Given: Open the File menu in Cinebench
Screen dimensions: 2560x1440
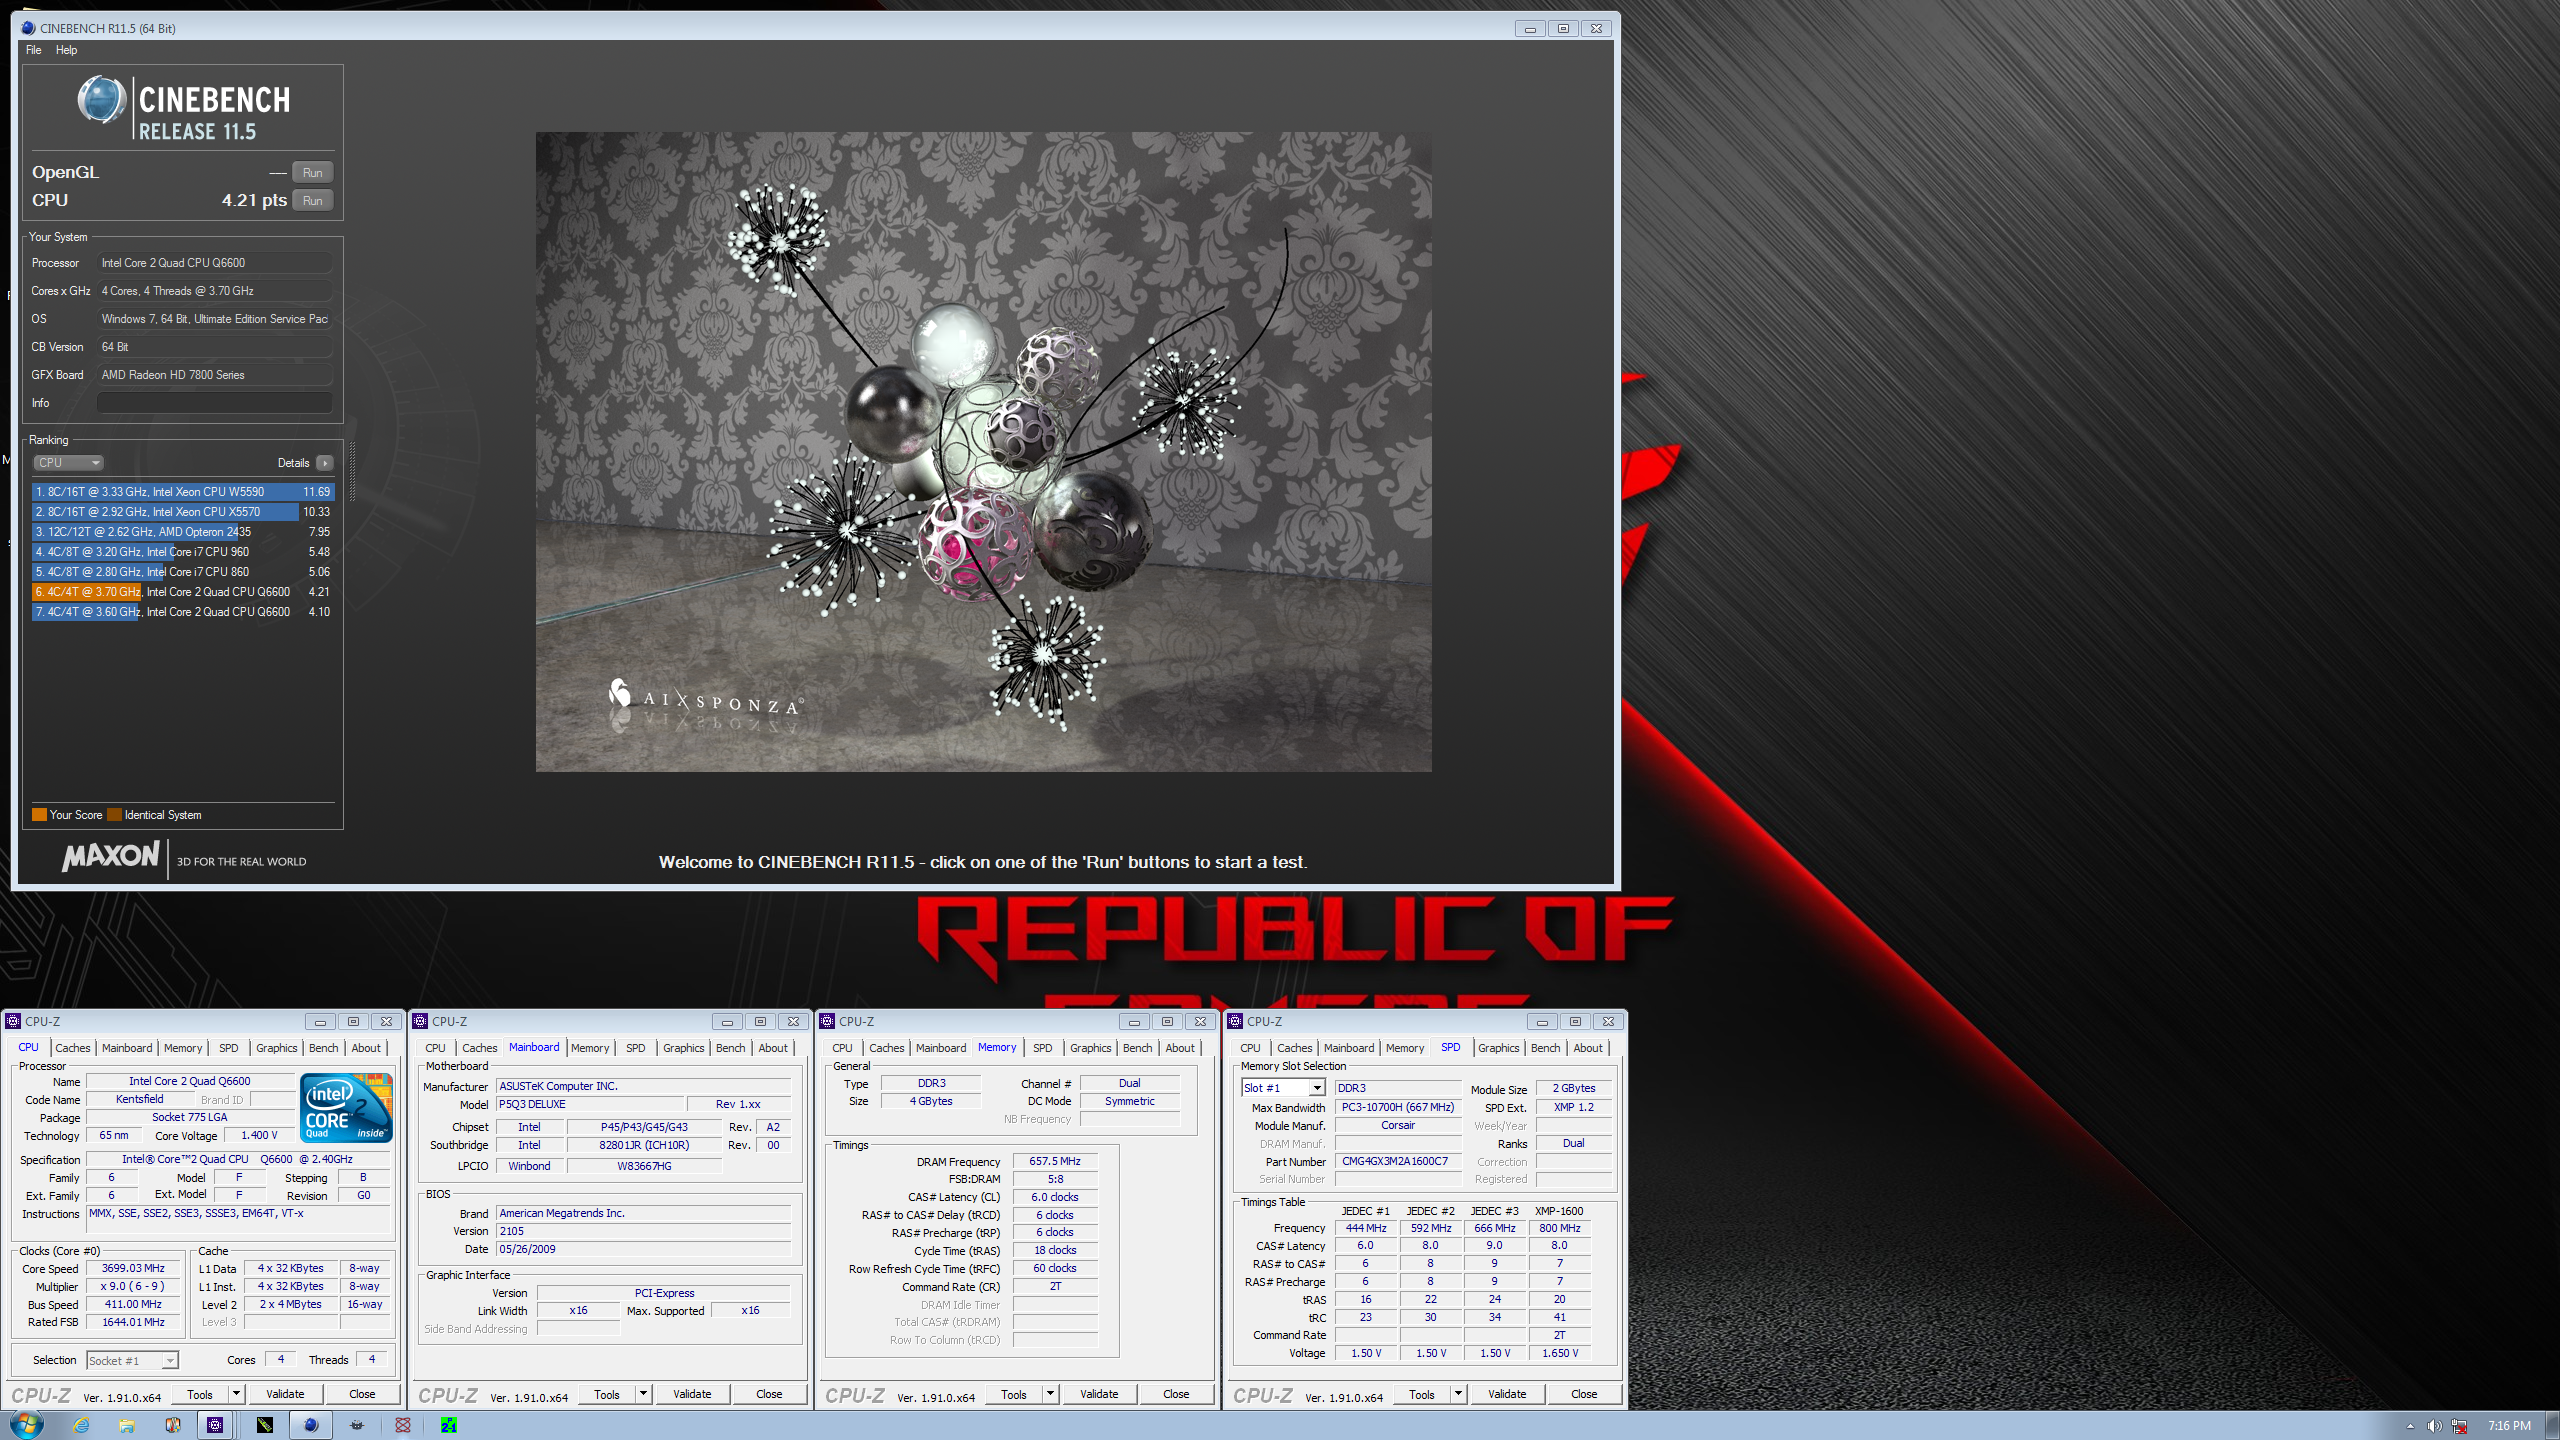Looking at the screenshot, I should pos(34,50).
